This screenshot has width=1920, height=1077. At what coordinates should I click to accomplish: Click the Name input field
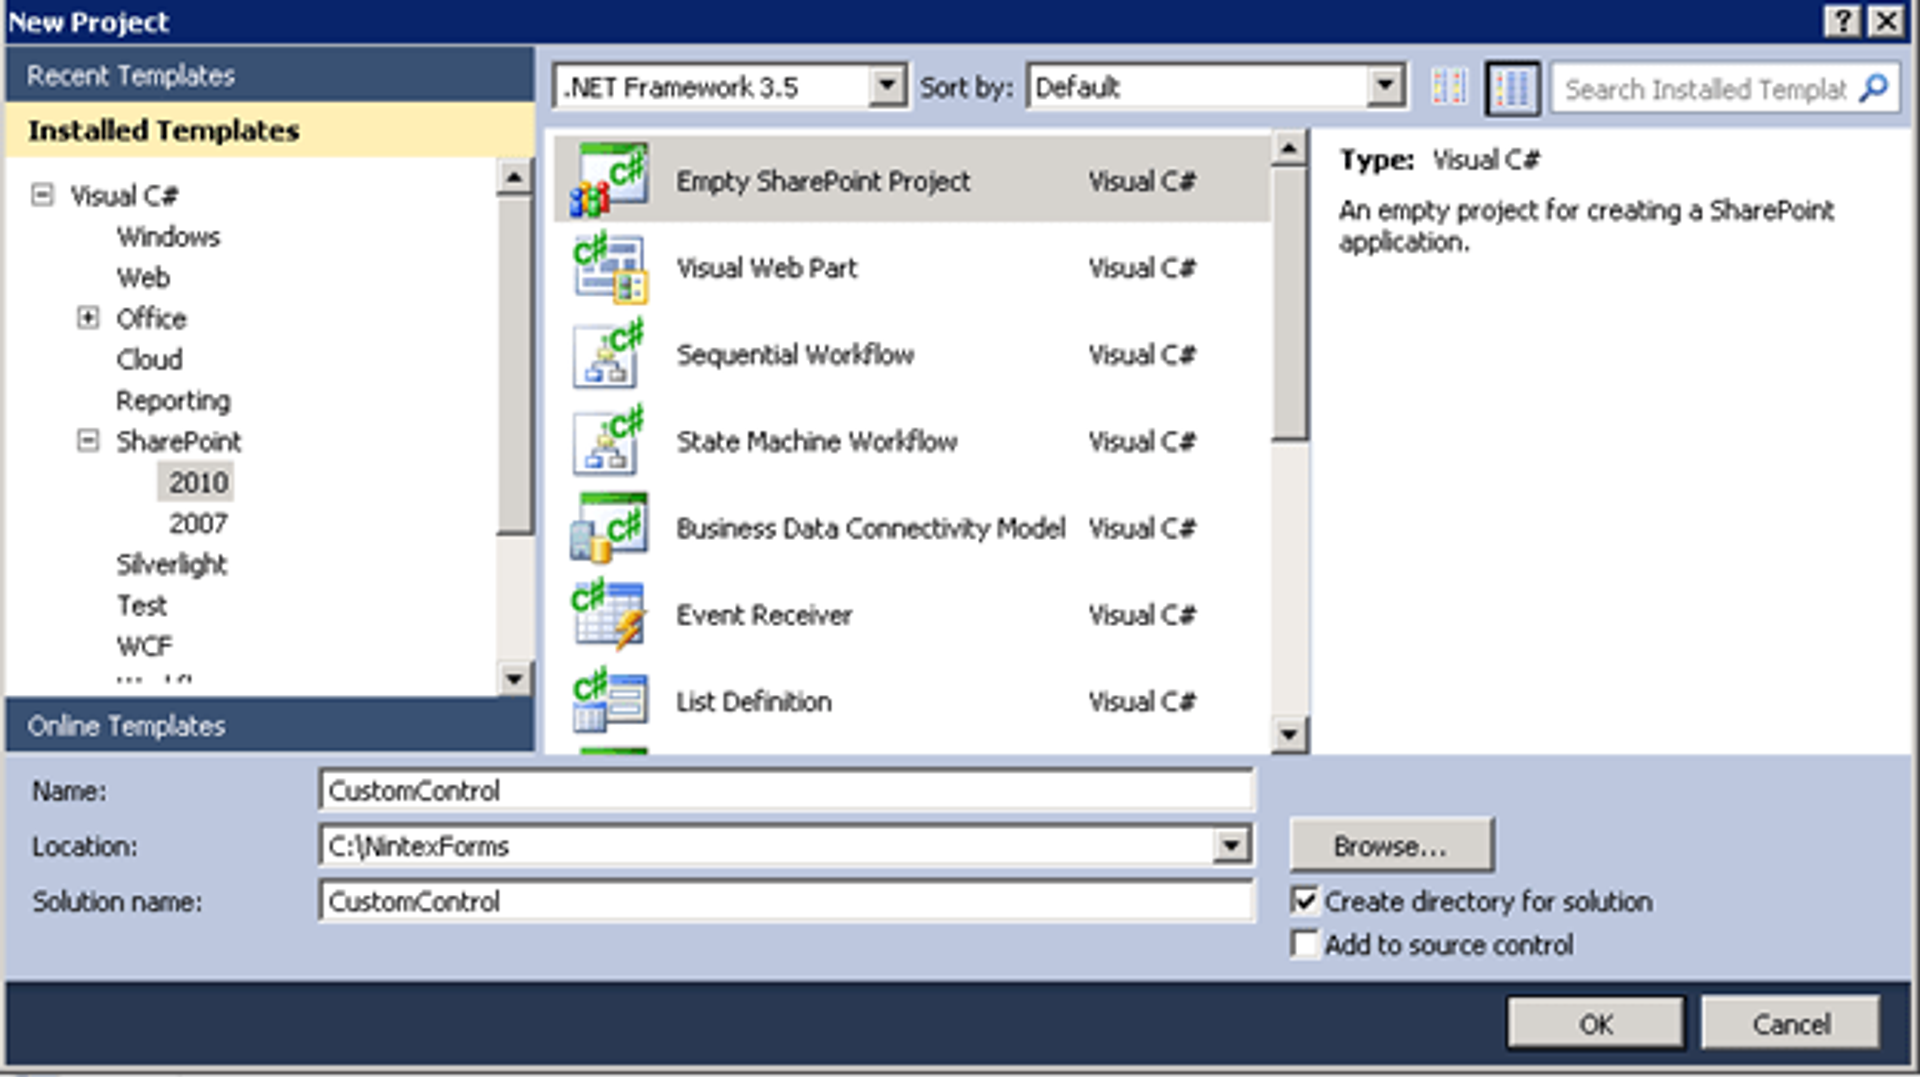(786, 790)
